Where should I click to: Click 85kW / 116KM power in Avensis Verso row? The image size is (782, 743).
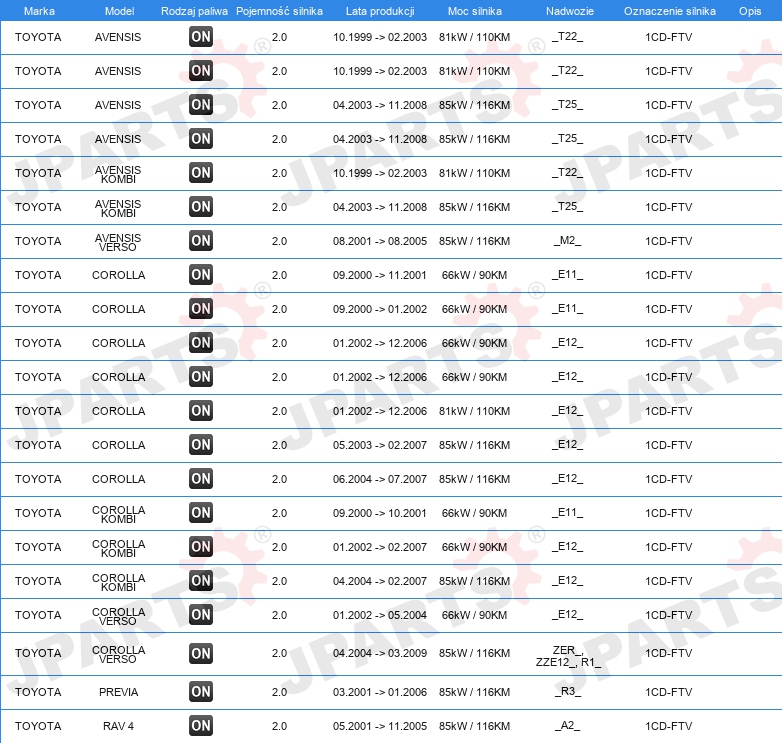(x=474, y=241)
